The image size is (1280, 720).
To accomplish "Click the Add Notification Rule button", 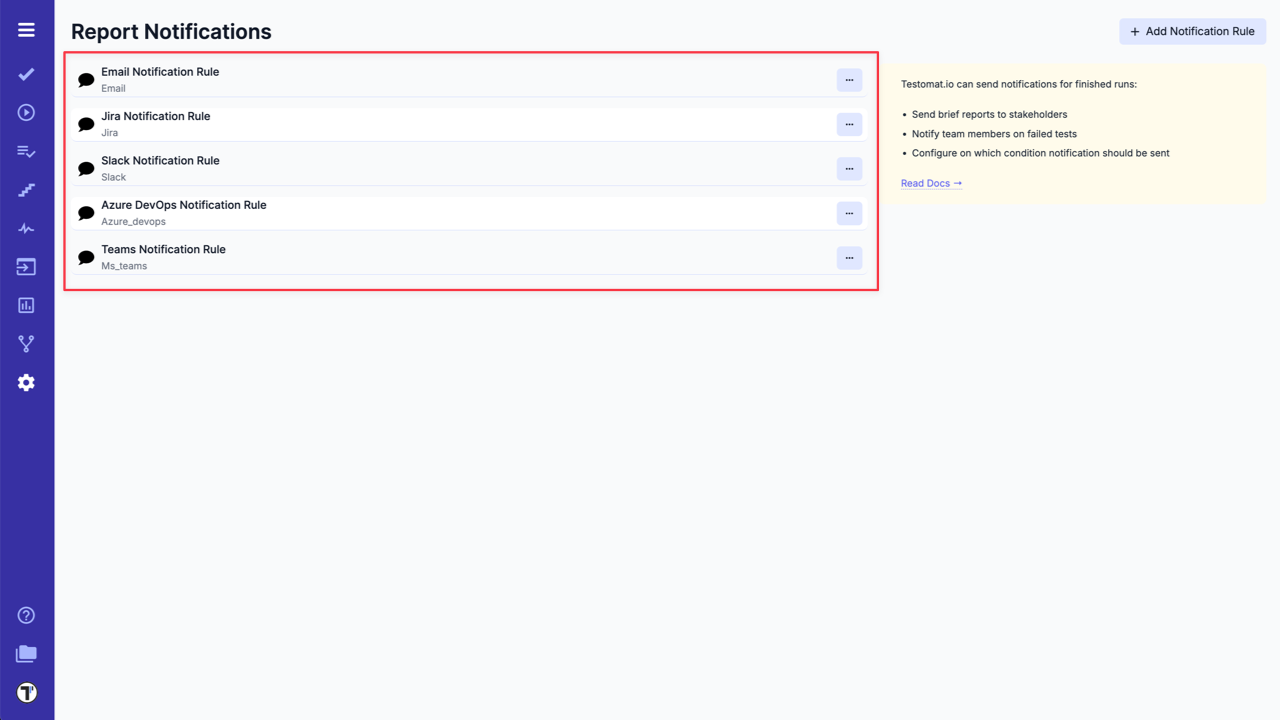I will tap(1192, 31).
